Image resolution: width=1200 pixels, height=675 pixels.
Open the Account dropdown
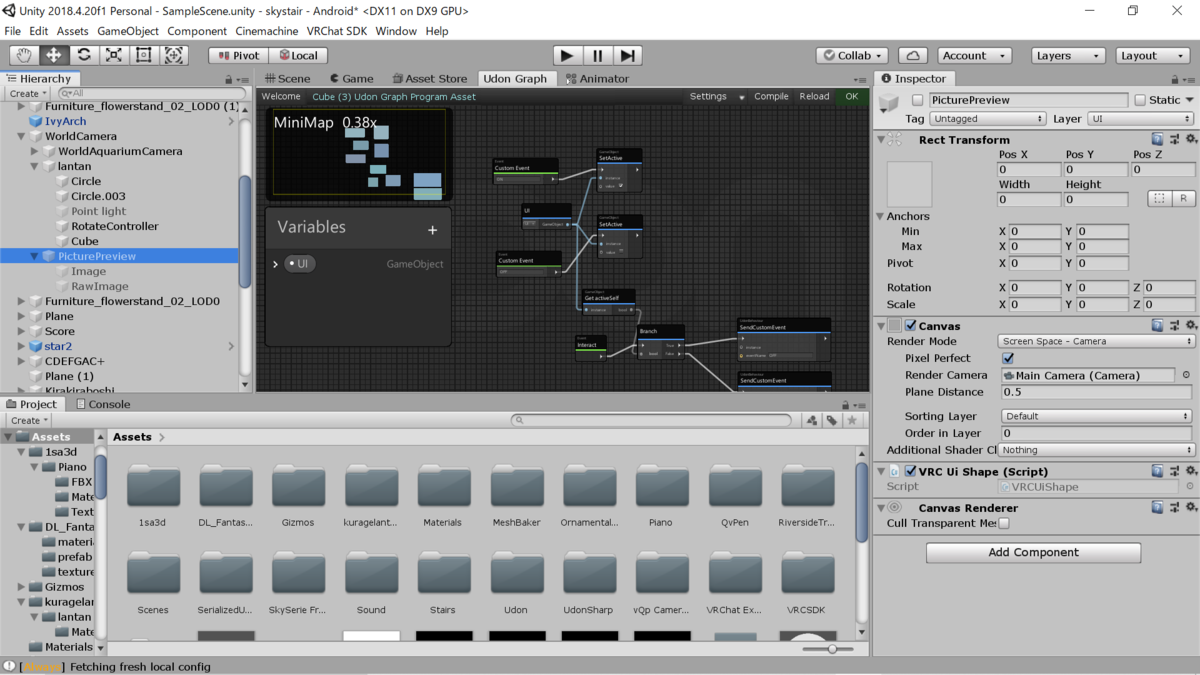click(x=974, y=56)
